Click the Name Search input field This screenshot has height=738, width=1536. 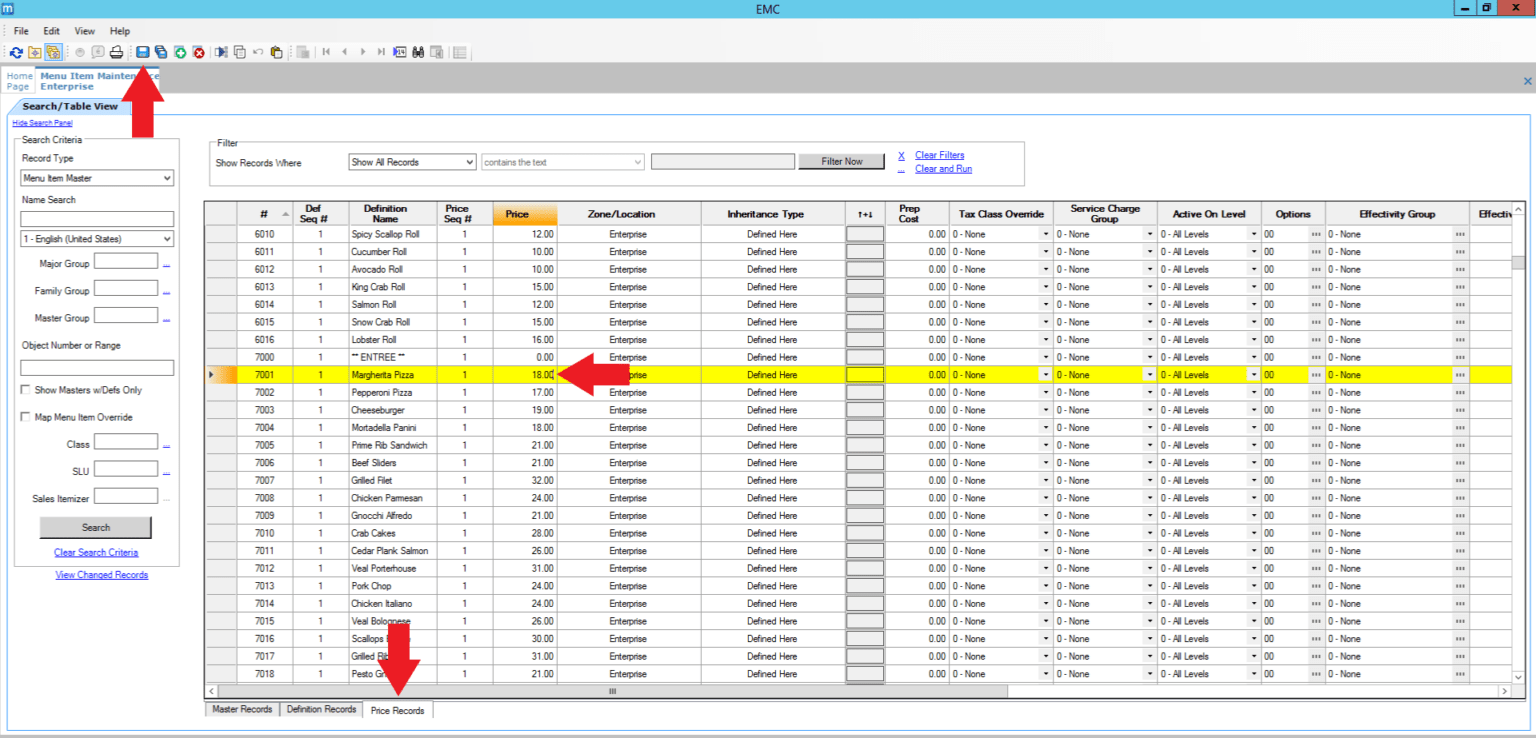(x=97, y=218)
